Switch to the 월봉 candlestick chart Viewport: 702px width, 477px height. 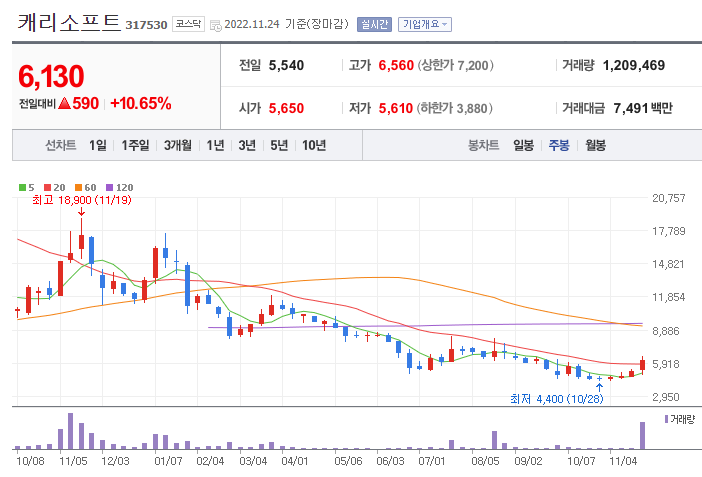[x=596, y=145]
